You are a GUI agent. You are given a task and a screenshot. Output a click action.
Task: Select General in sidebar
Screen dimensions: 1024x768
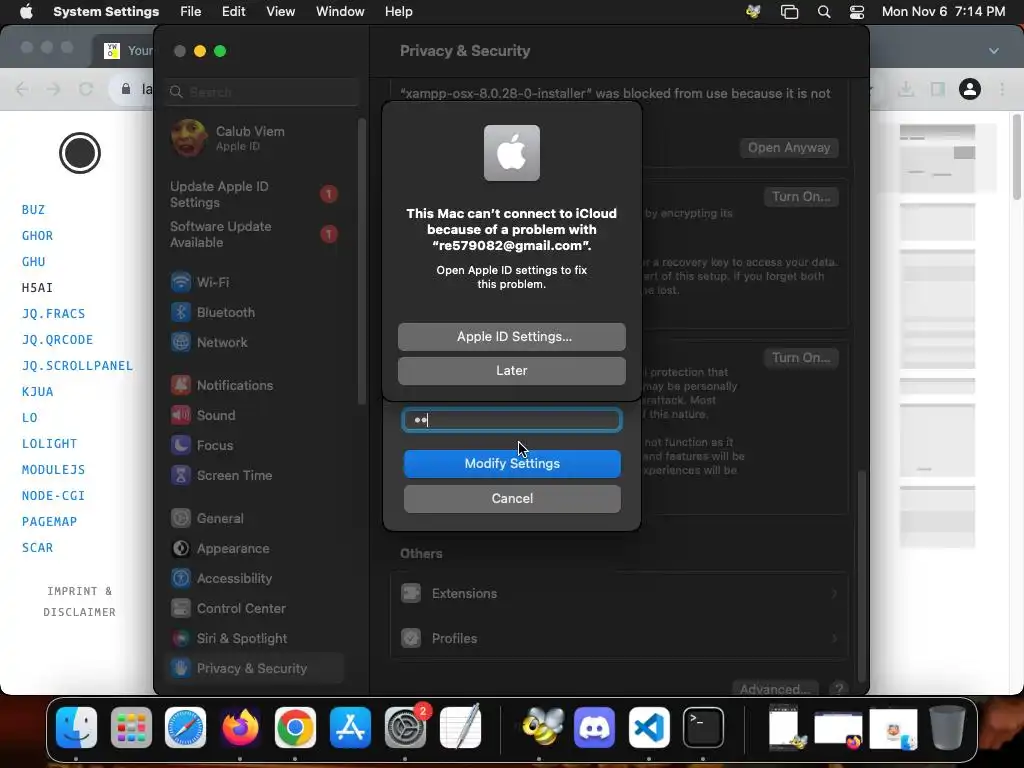tap(220, 519)
